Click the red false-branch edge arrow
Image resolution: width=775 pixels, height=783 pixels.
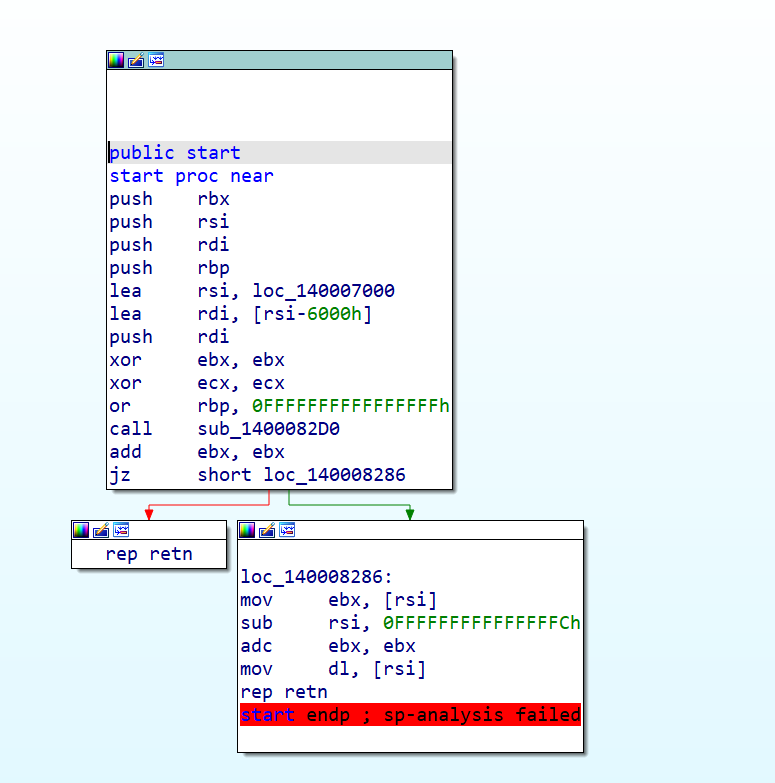[x=149, y=513]
